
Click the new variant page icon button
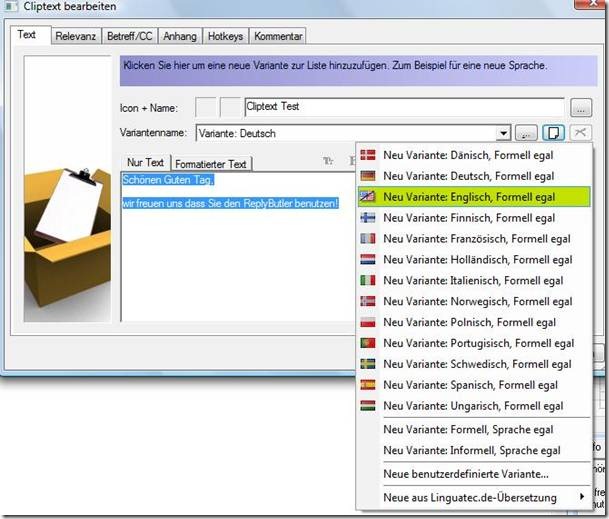553,133
